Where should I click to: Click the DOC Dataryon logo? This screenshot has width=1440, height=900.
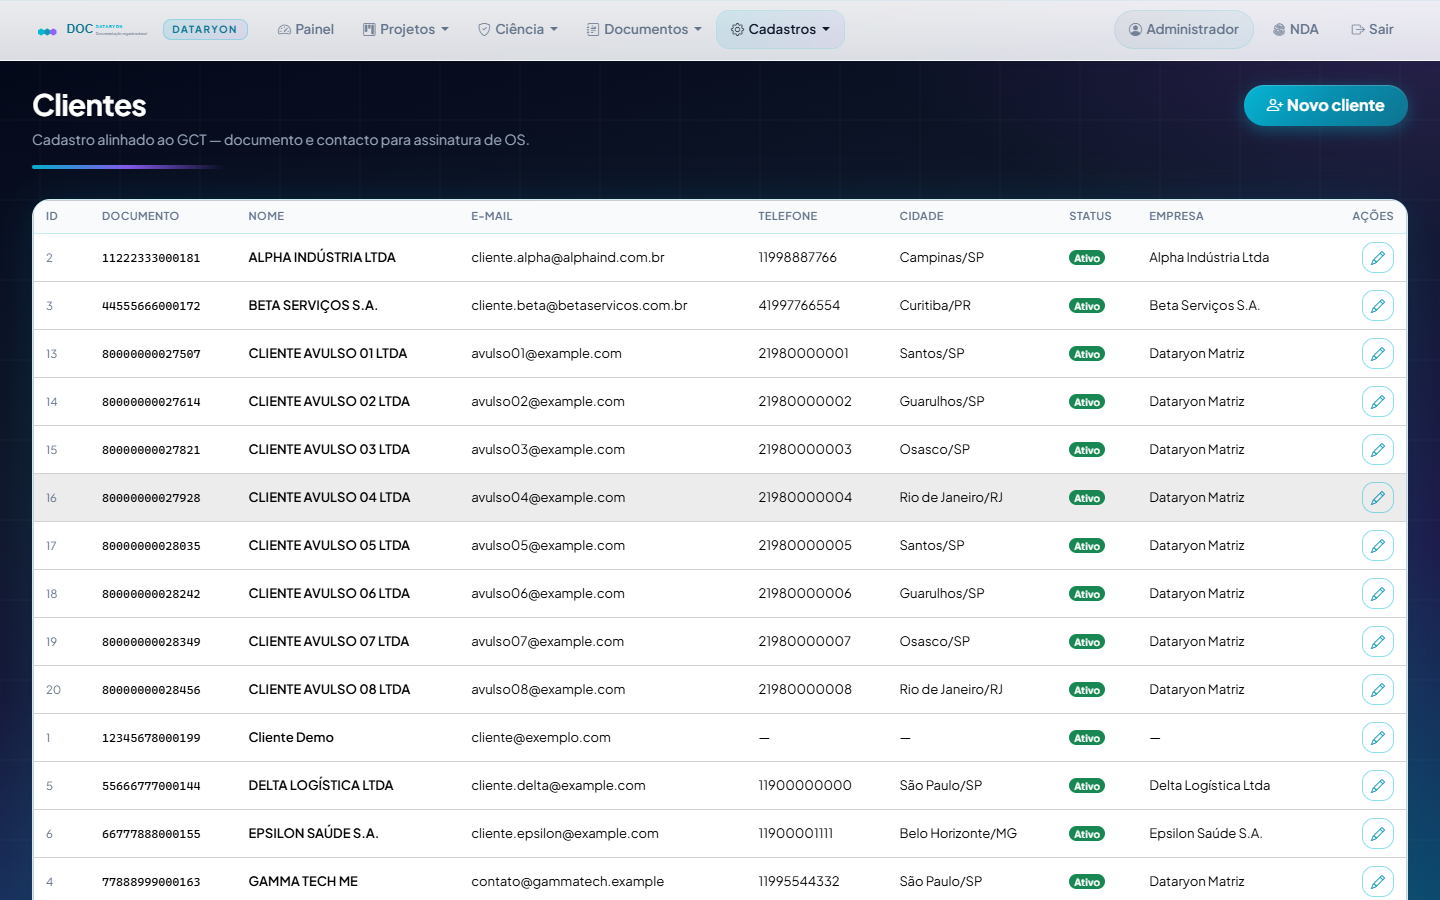click(92, 30)
